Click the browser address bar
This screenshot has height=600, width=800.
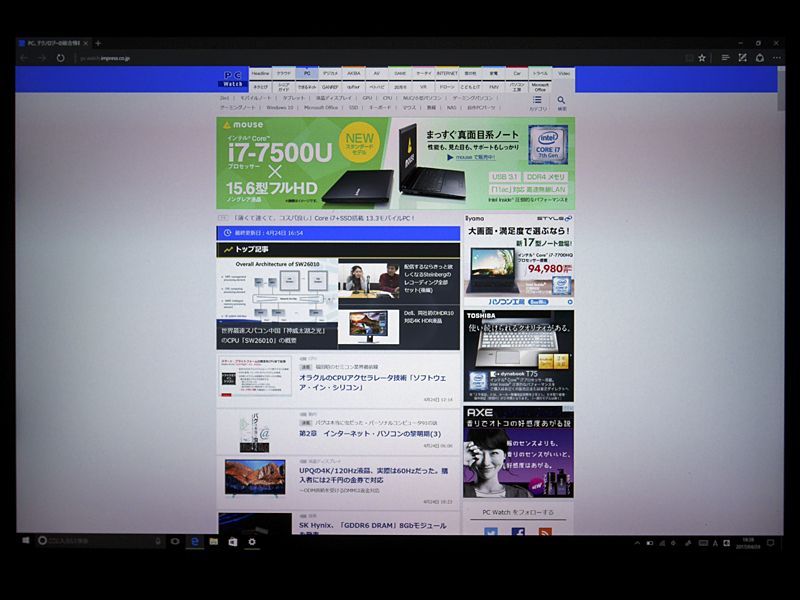pyautogui.click(x=378, y=58)
